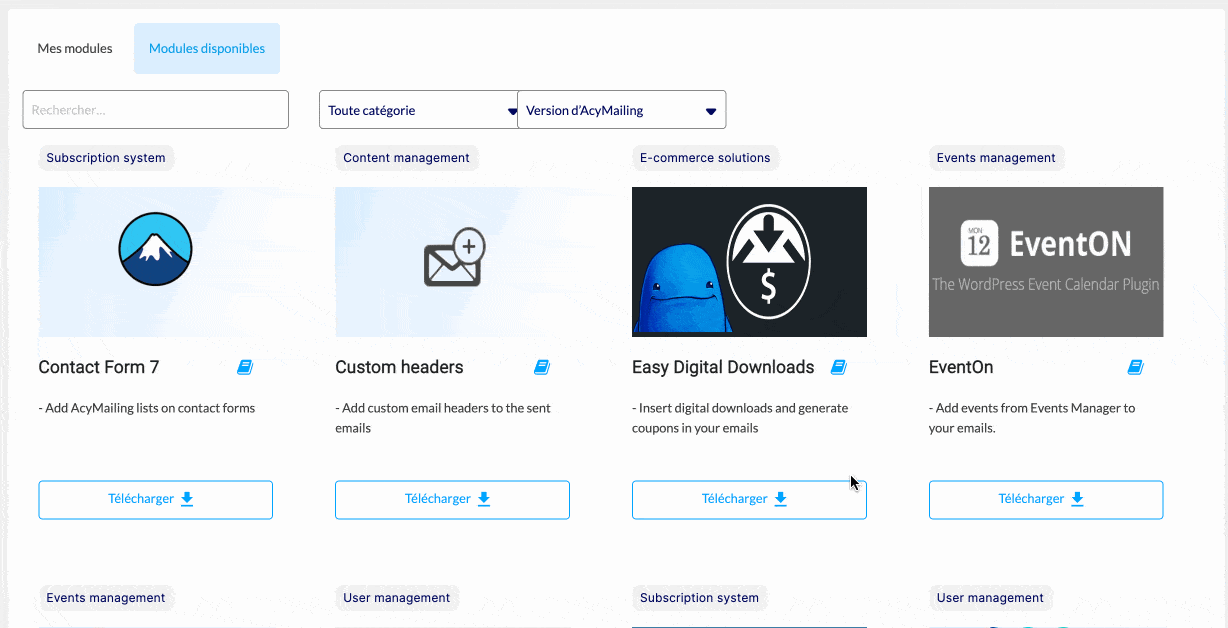Image resolution: width=1228 pixels, height=628 pixels.
Task: Click the Easy Digital Downloads thumbnail
Action: [749, 262]
